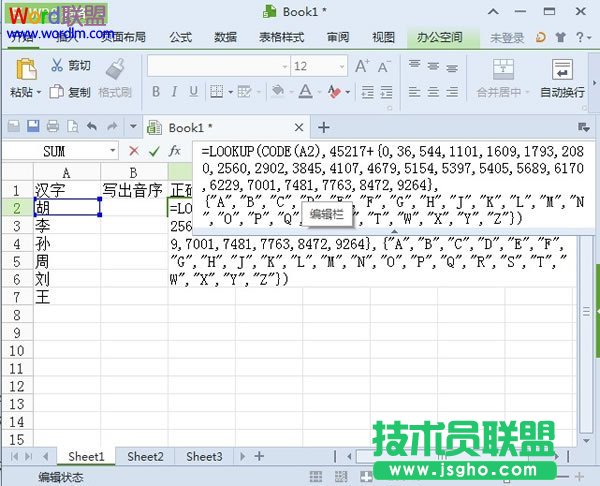Click the clear format eraser icon
This screenshot has width=600, height=486.
tap(334, 92)
